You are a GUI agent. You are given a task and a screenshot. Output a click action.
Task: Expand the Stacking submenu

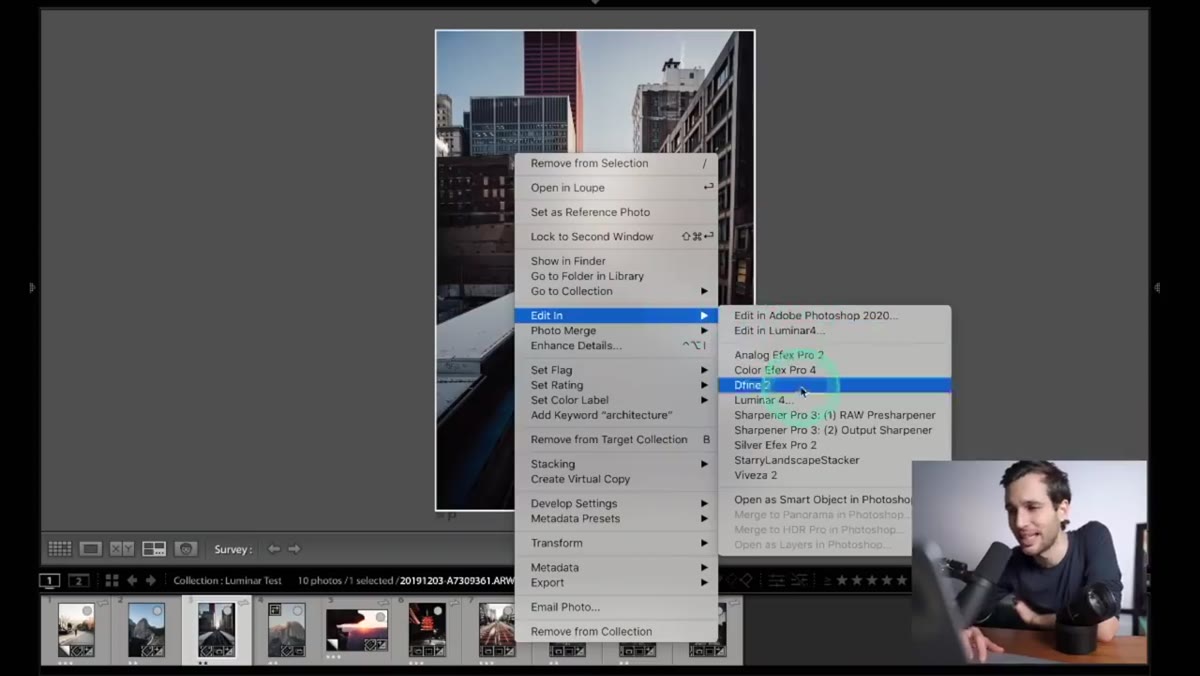pyautogui.click(x=616, y=464)
